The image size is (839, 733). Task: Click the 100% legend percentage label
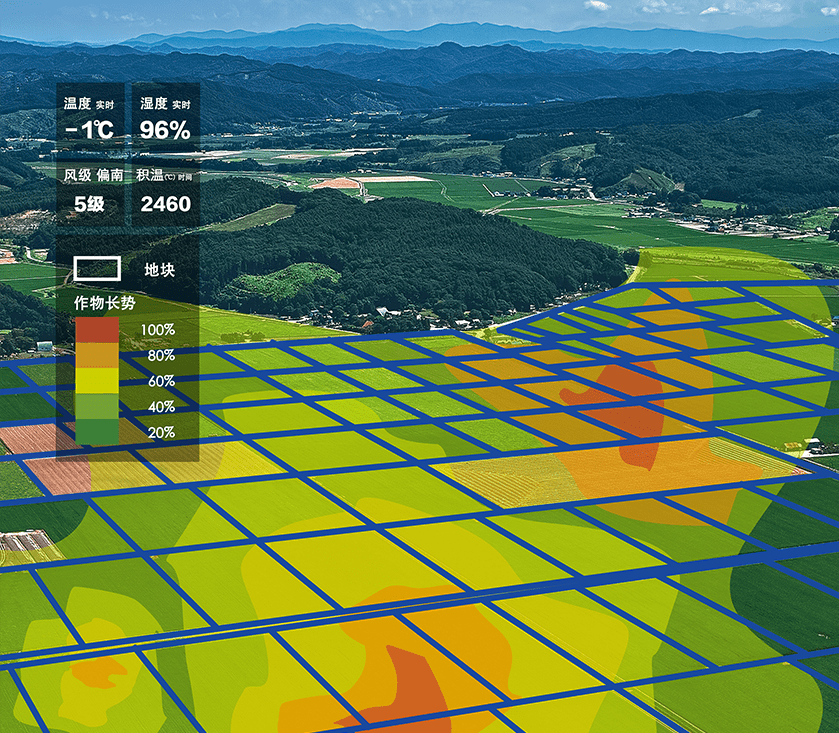tap(158, 329)
